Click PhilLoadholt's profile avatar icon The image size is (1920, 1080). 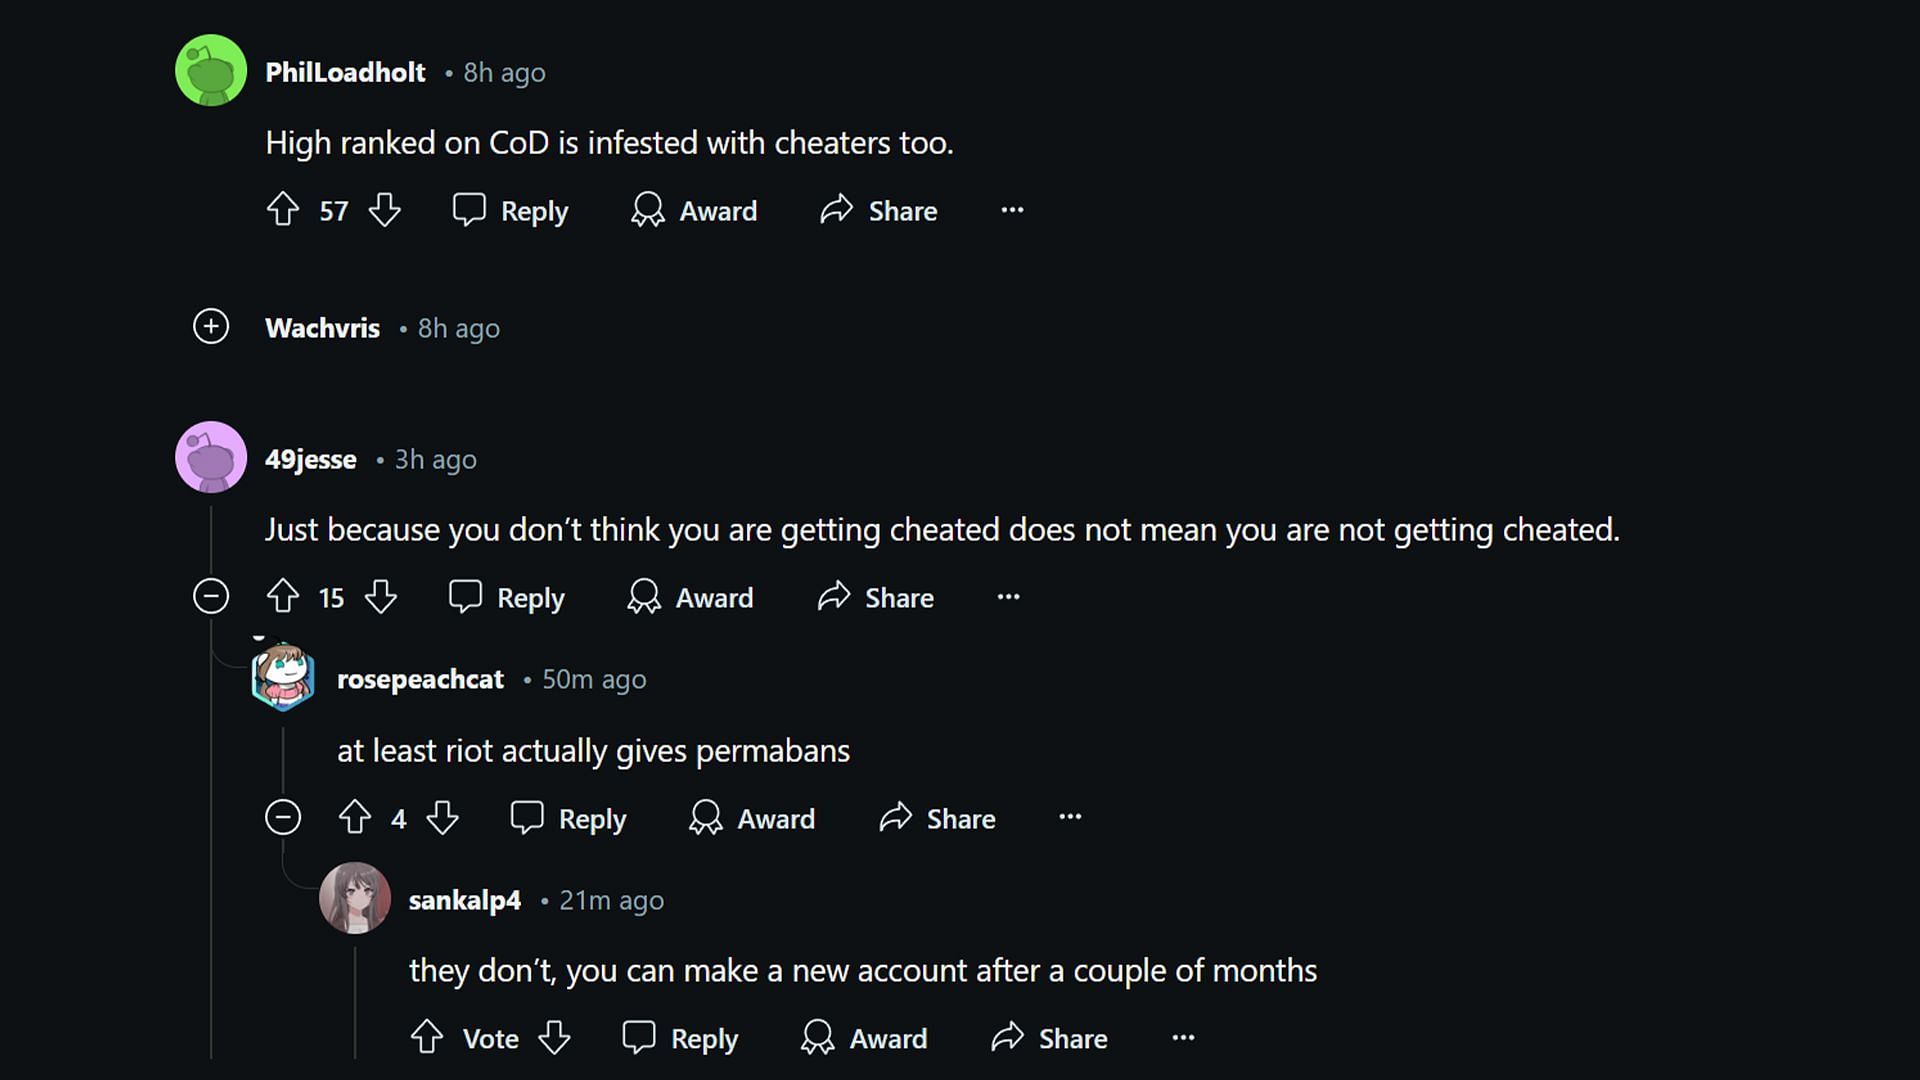211,73
